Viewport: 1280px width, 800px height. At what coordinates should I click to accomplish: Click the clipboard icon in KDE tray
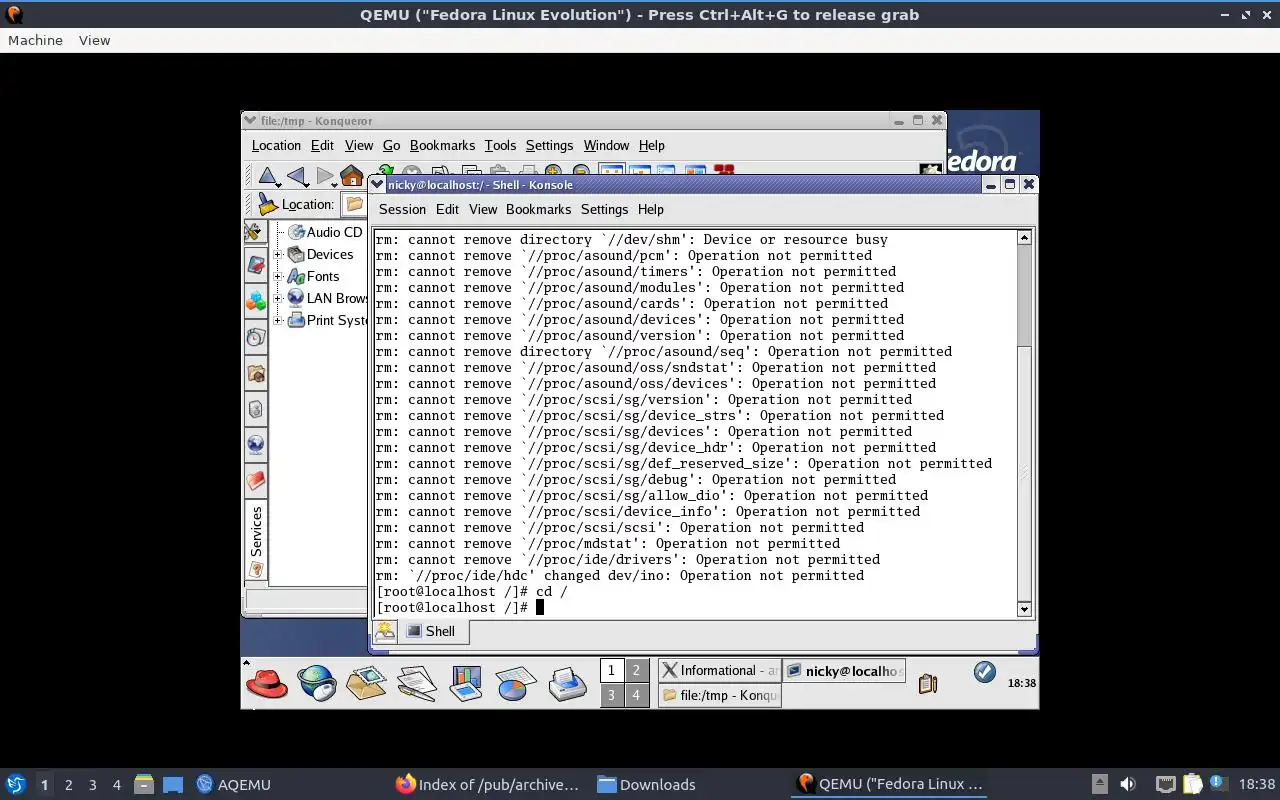click(928, 683)
